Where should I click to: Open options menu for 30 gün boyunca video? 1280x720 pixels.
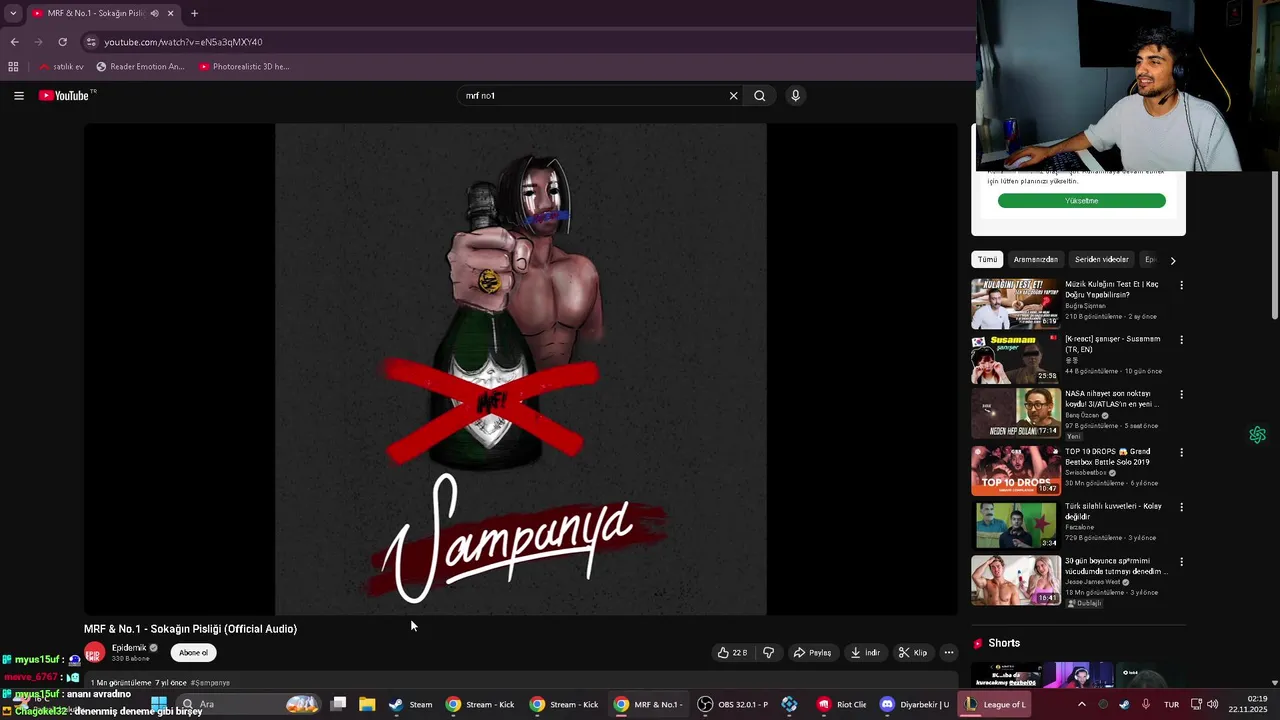(x=1181, y=562)
